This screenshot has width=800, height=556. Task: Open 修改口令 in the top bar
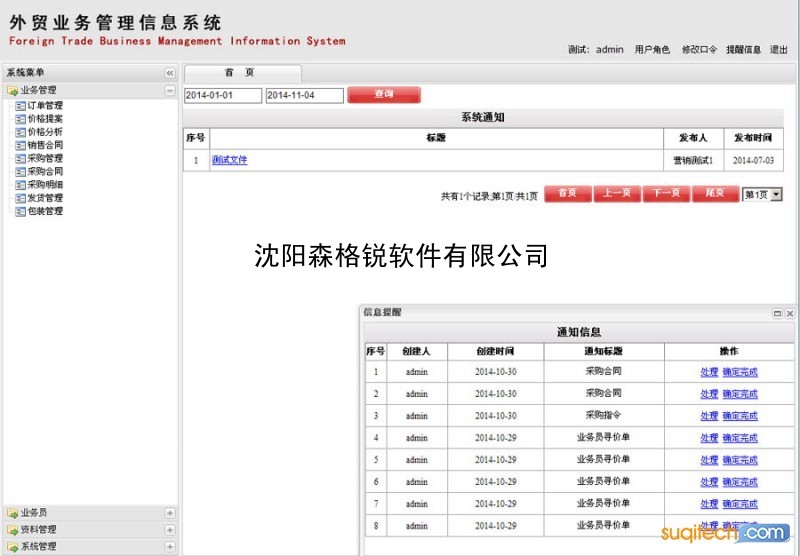[x=699, y=49]
